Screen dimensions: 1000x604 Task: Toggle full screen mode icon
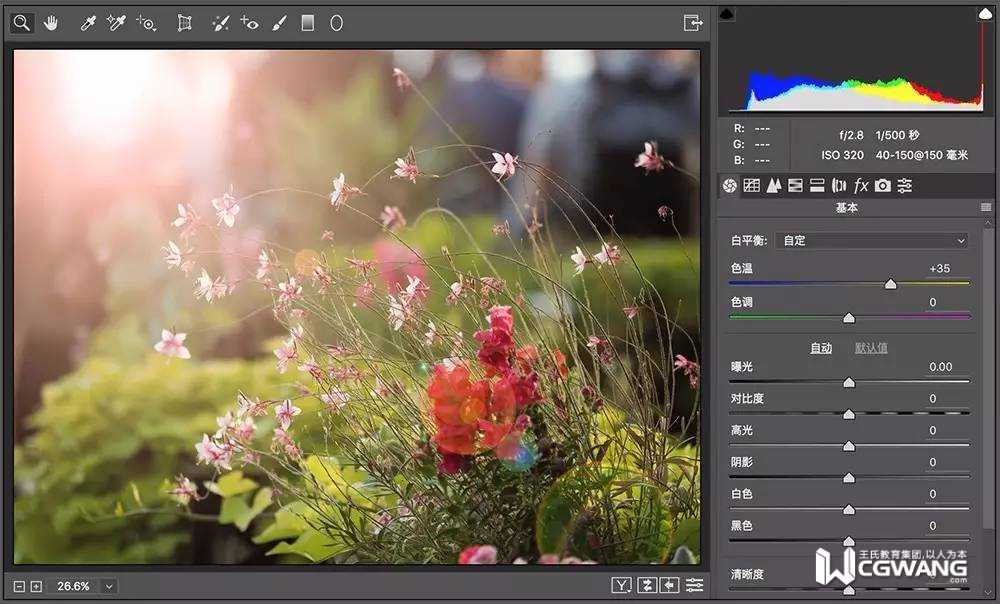[693, 23]
